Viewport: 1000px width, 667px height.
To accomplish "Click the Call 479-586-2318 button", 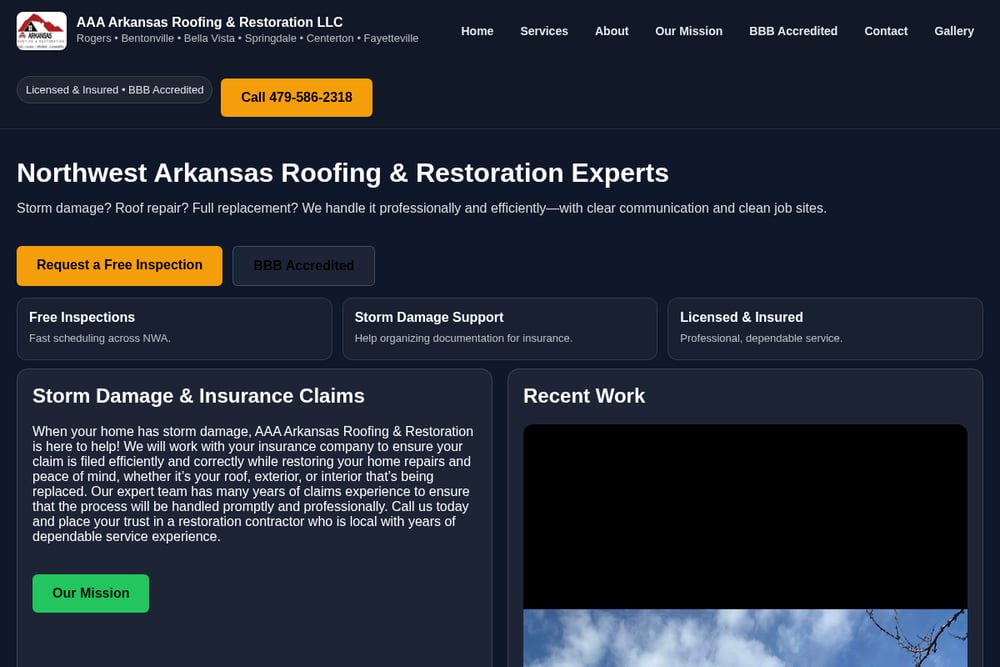I will tap(297, 98).
